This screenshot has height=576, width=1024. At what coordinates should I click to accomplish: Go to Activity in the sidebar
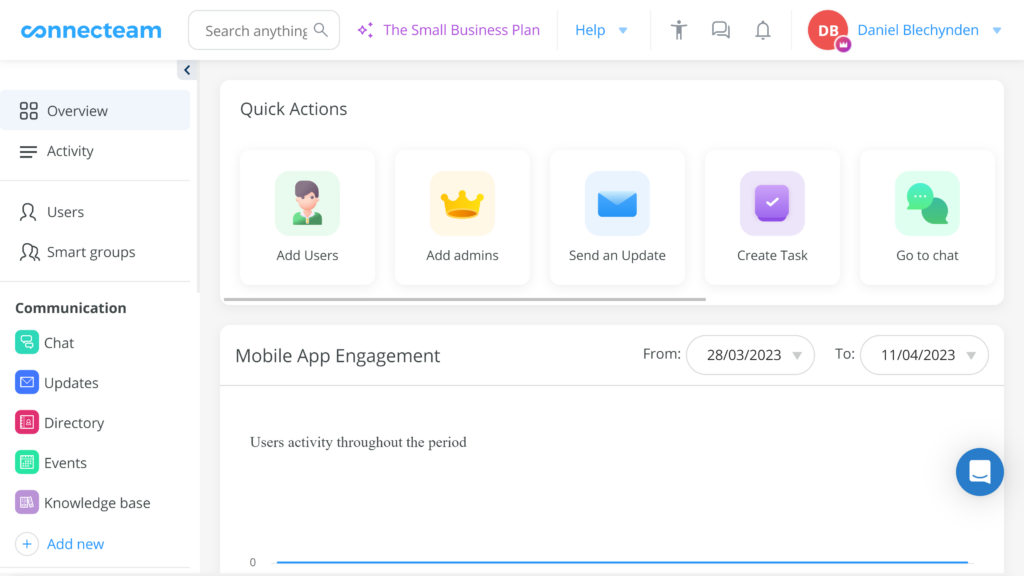pyautogui.click(x=70, y=151)
